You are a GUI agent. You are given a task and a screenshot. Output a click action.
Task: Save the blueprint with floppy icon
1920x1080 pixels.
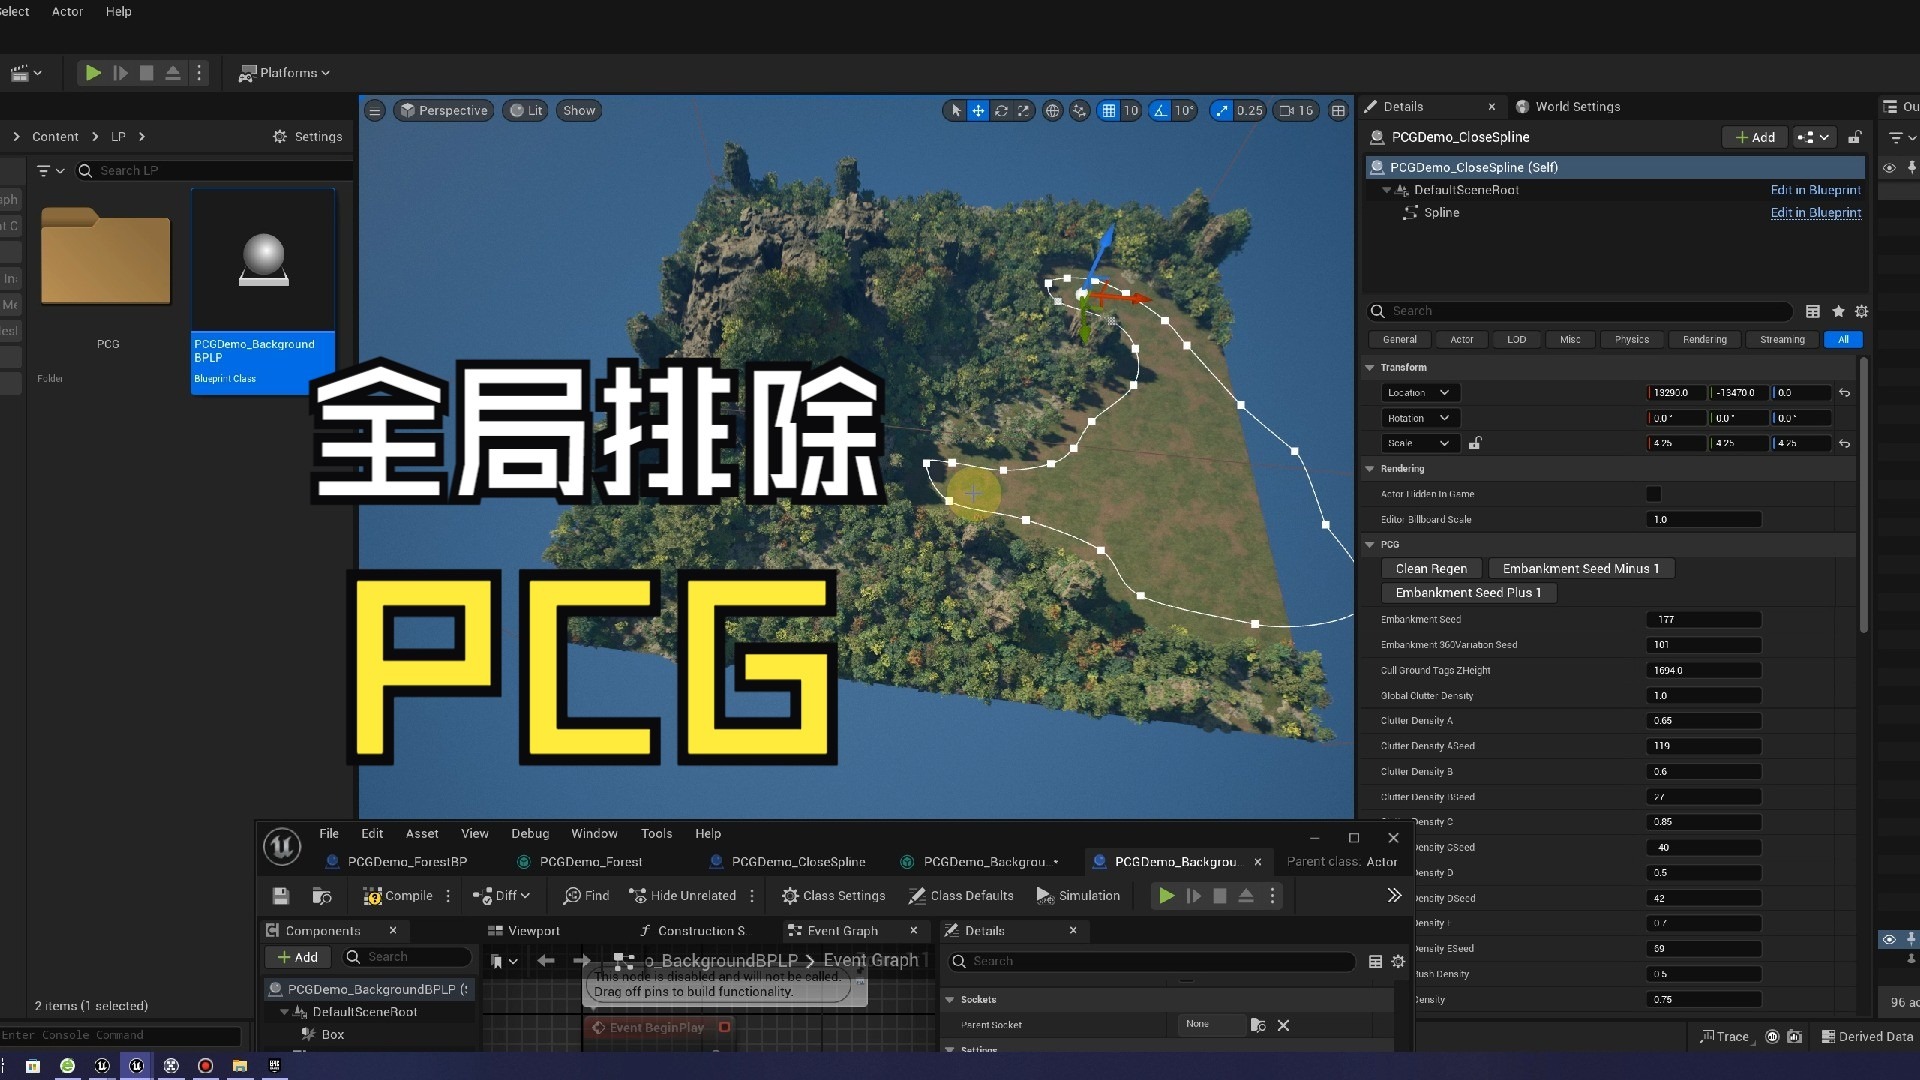point(281,896)
